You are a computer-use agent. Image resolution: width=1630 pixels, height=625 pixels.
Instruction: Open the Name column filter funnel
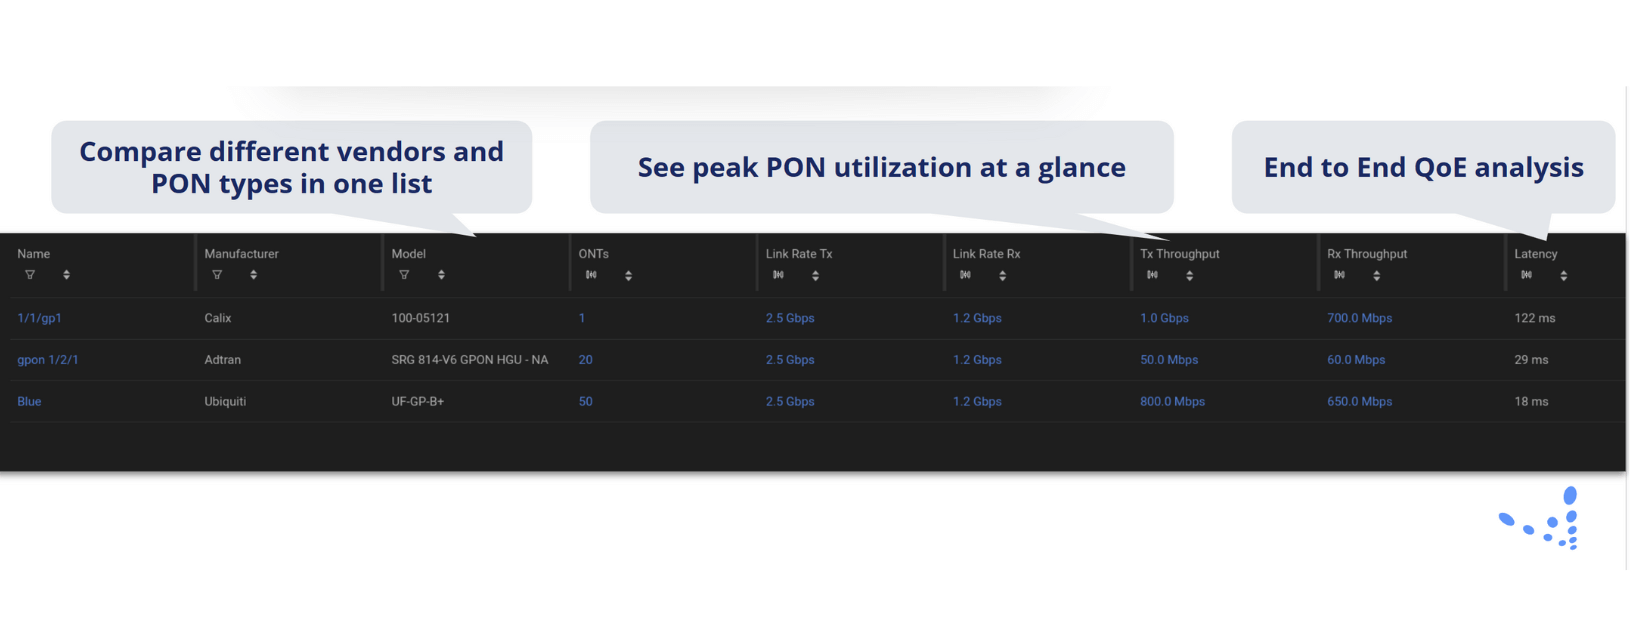point(30,274)
